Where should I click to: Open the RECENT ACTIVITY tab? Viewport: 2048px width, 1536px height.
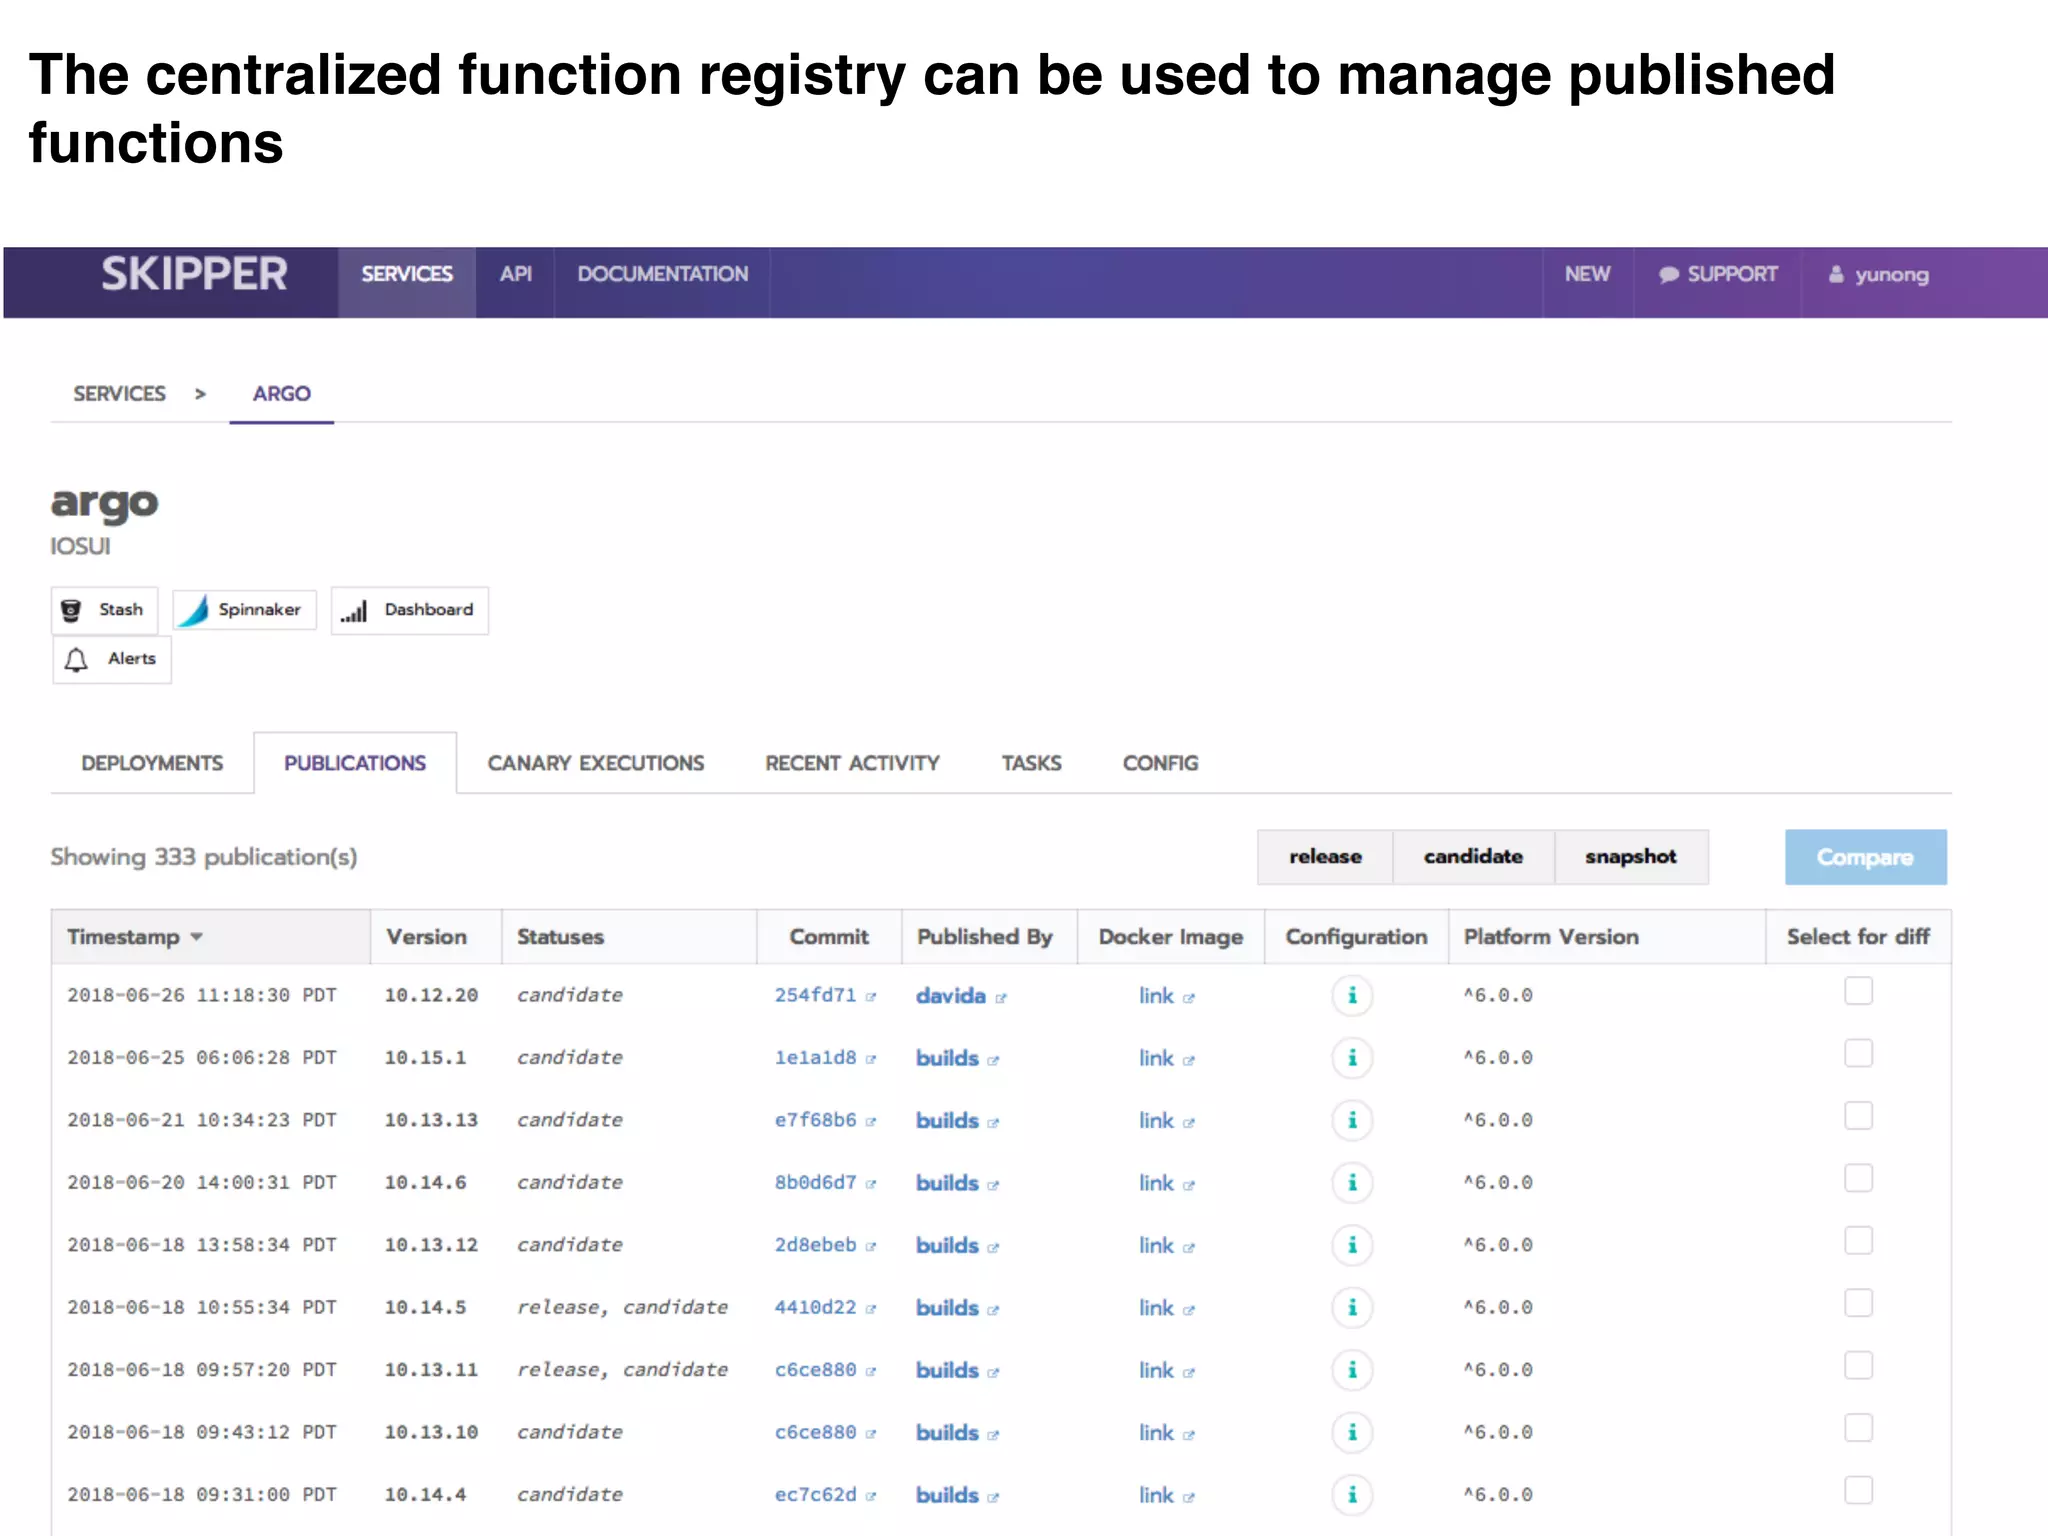(x=852, y=764)
